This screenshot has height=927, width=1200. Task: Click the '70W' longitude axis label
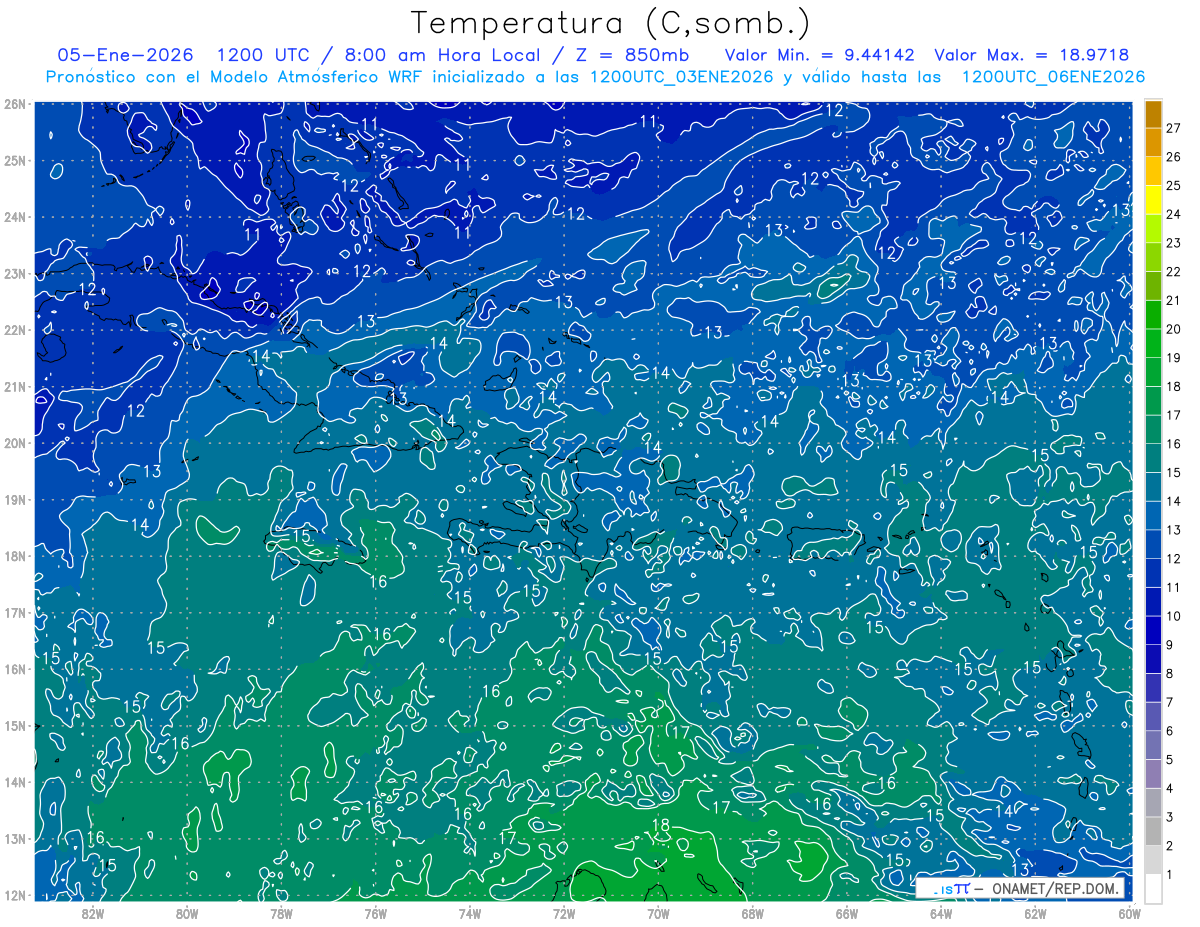click(658, 912)
